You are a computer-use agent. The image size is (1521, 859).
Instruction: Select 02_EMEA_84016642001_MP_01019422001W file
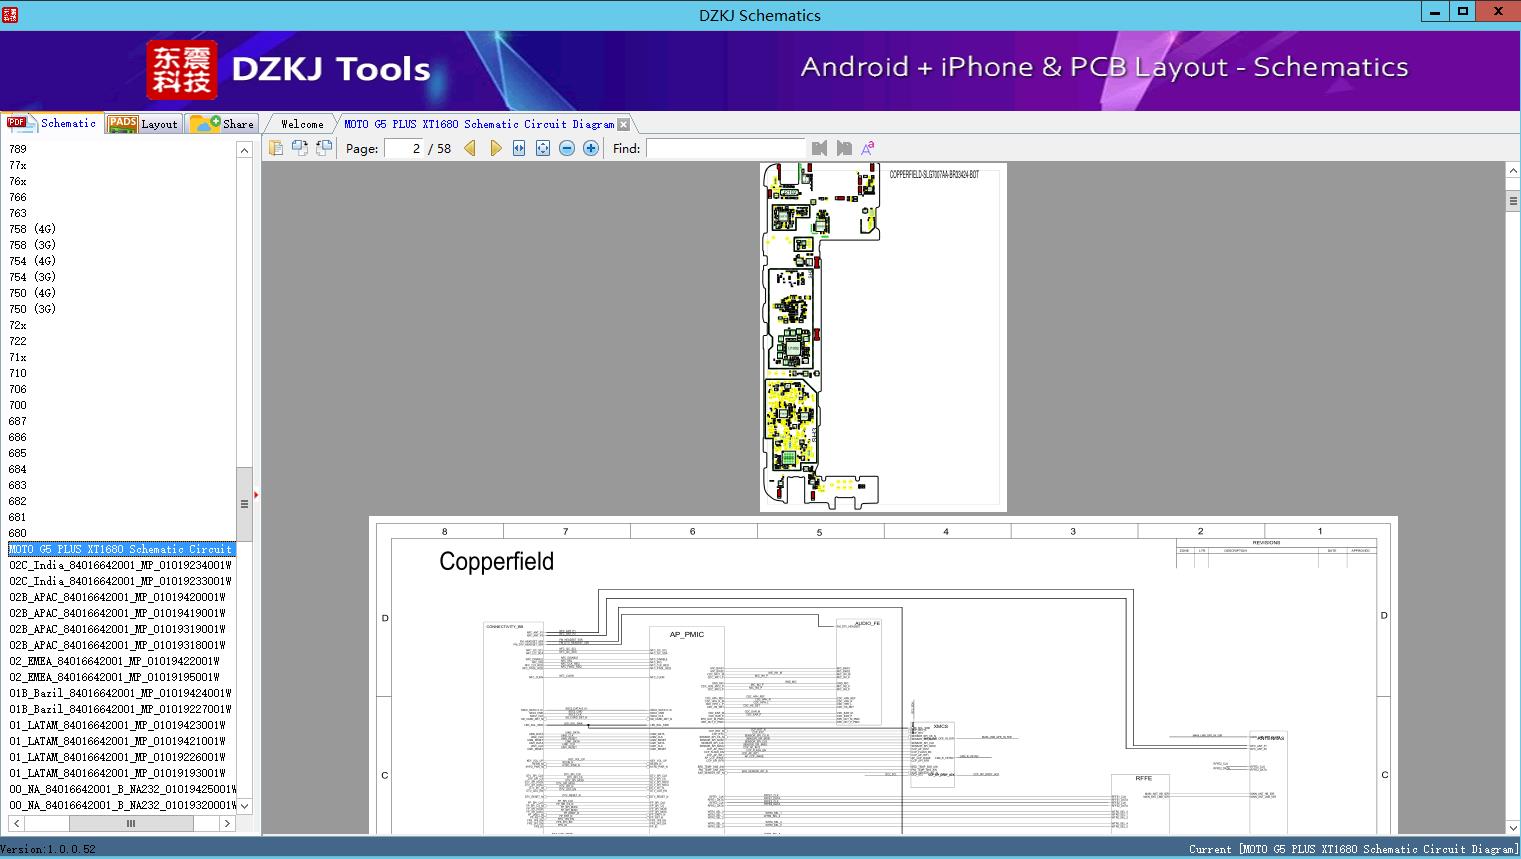point(115,661)
